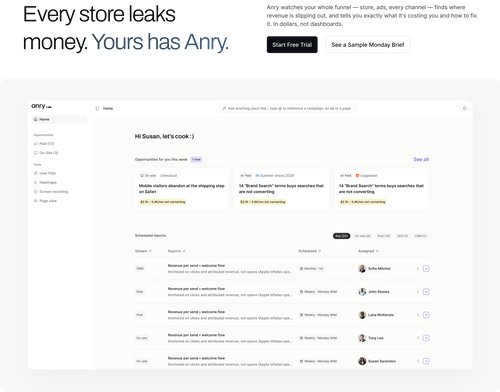Click John Stones' avatar

pyautogui.click(x=362, y=292)
